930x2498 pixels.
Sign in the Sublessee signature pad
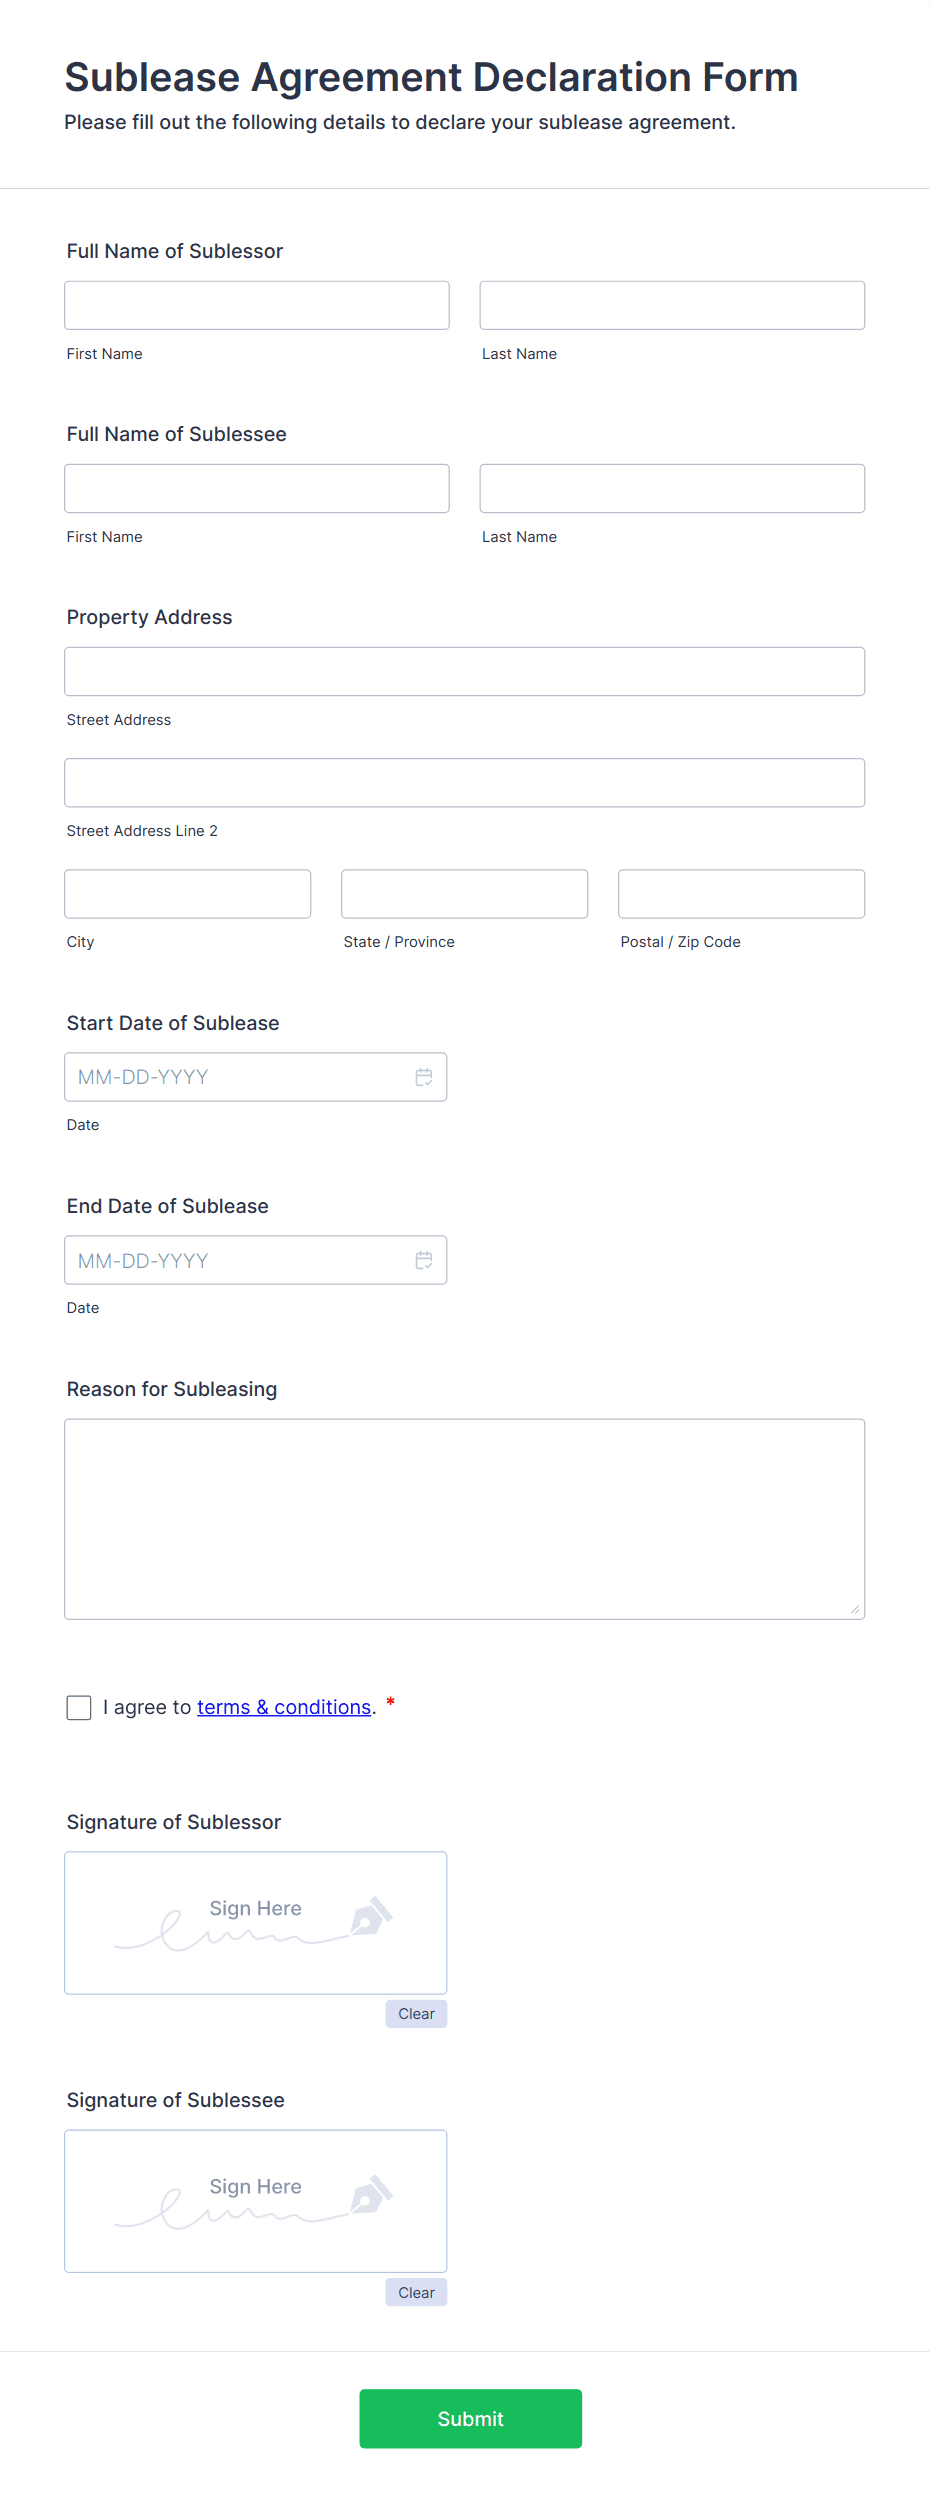click(x=255, y=2200)
